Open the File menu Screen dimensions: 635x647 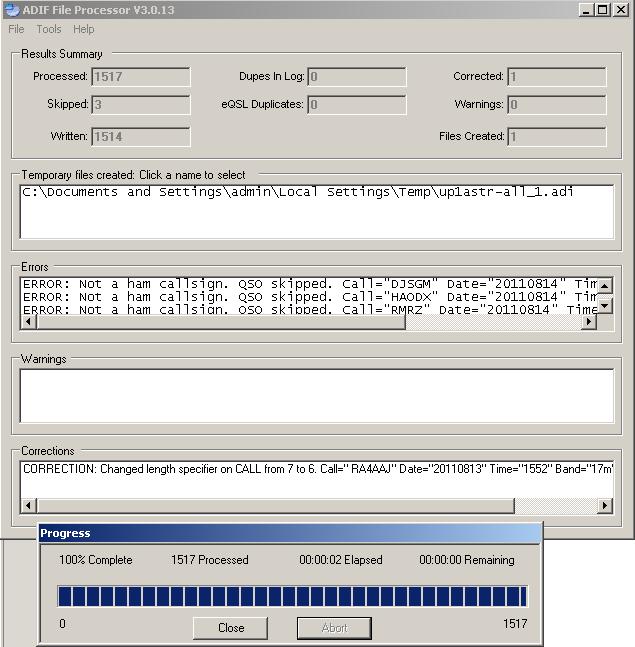coord(16,29)
